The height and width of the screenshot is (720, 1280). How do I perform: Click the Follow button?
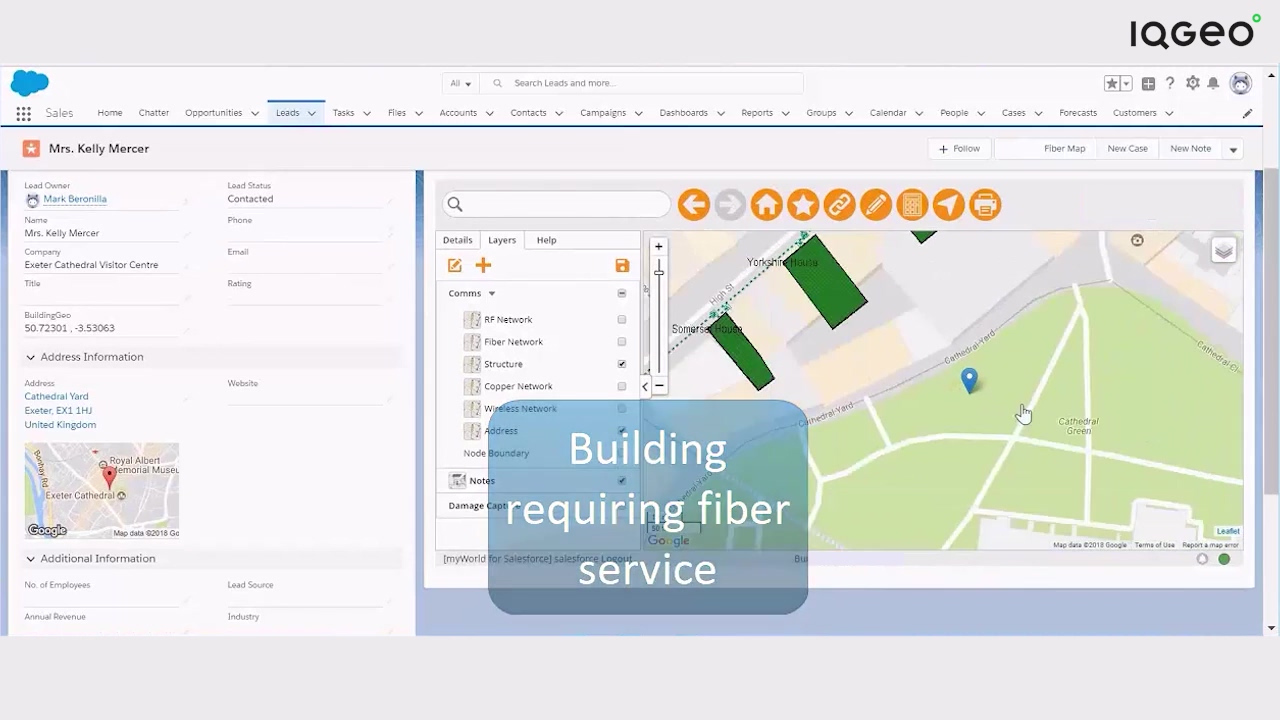point(960,149)
